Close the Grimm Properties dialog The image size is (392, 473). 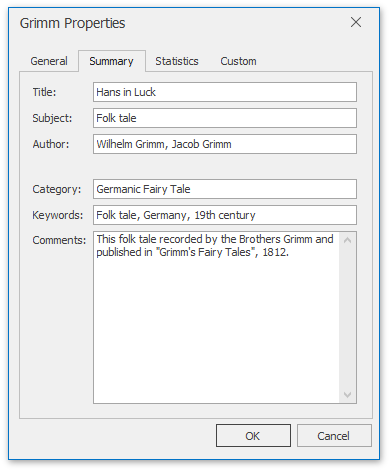click(356, 23)
